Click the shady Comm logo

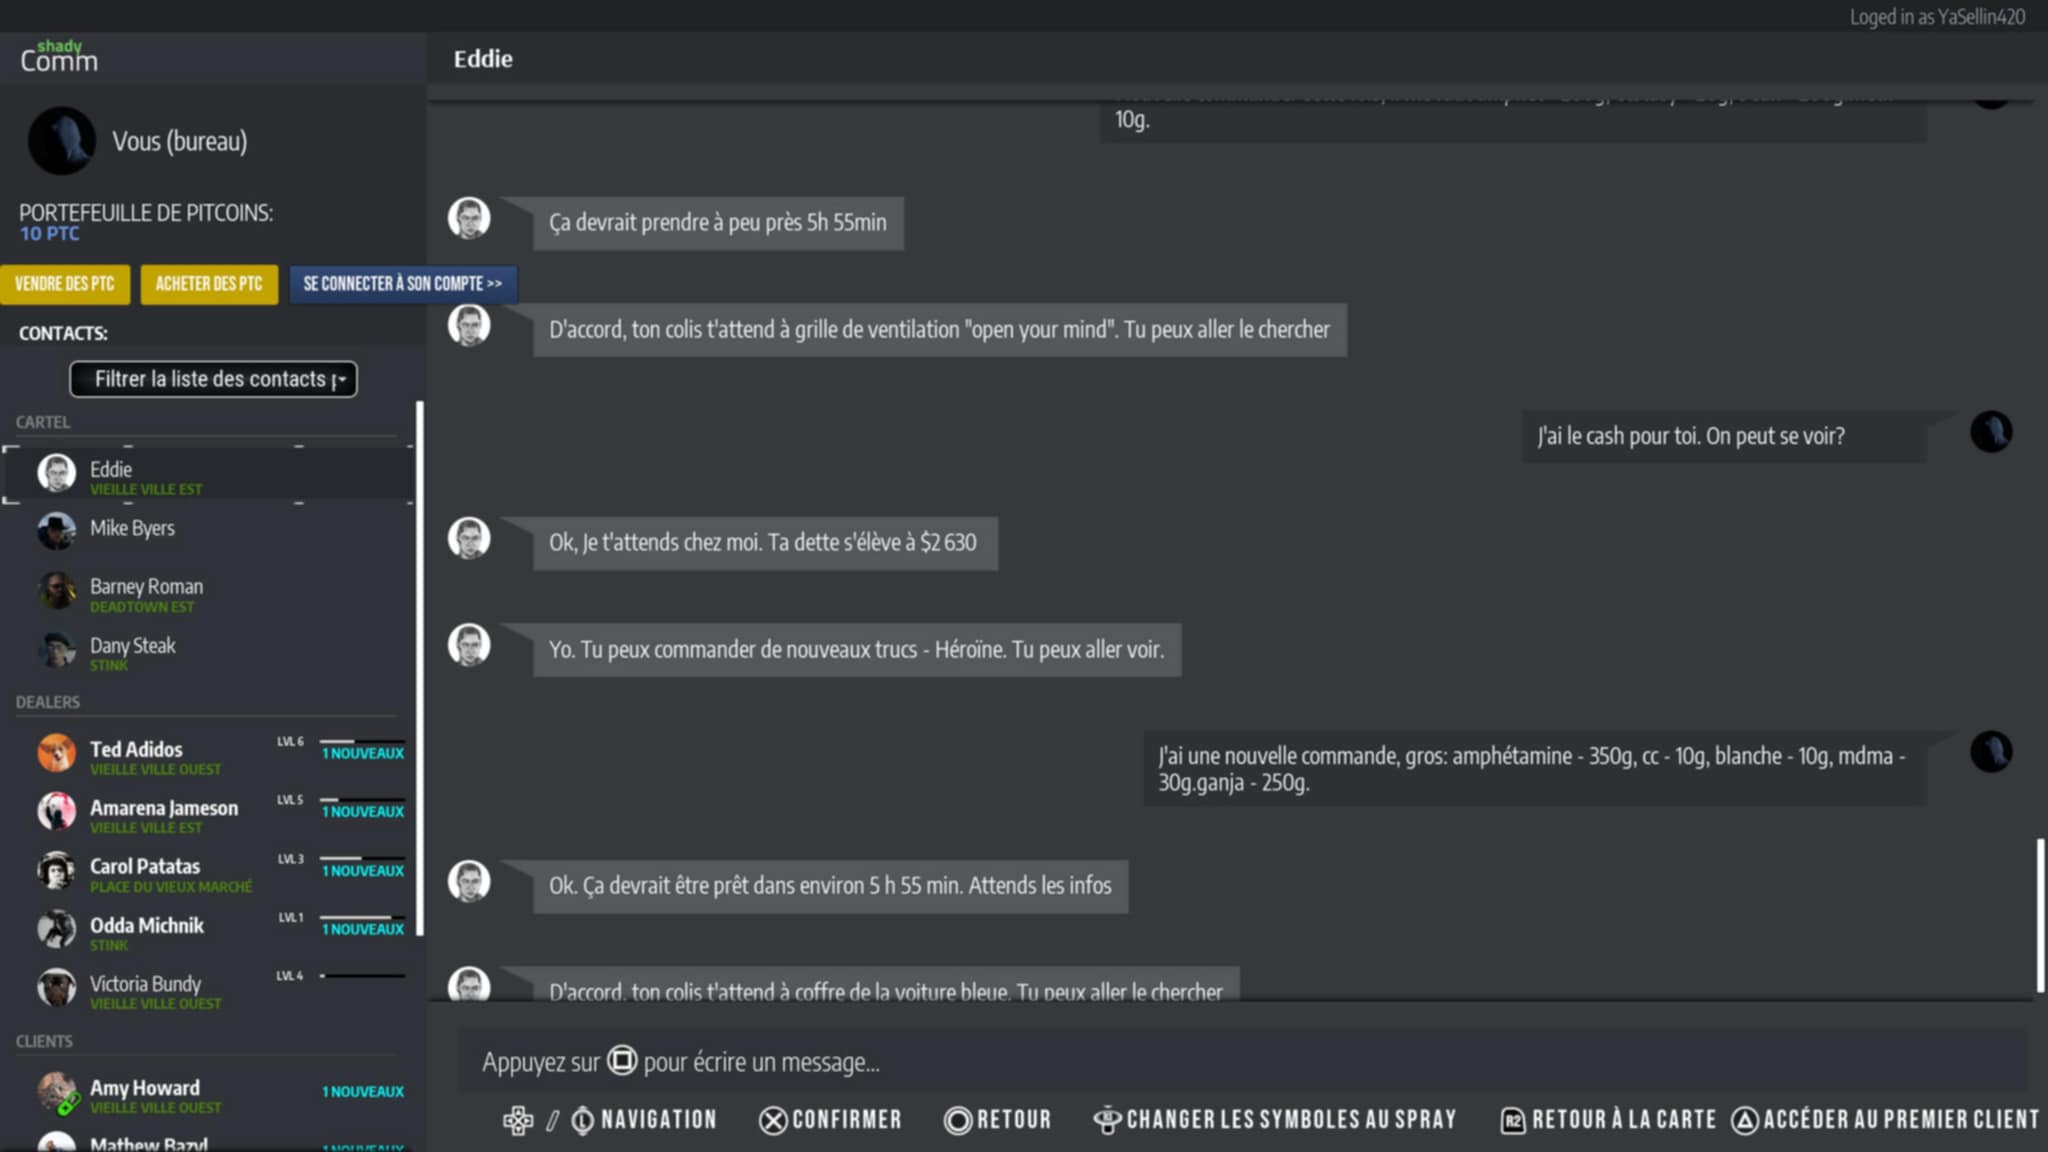59,57
